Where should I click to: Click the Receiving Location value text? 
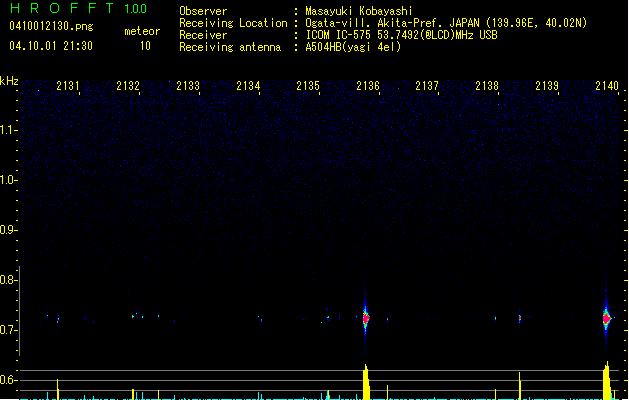point(446,23)
